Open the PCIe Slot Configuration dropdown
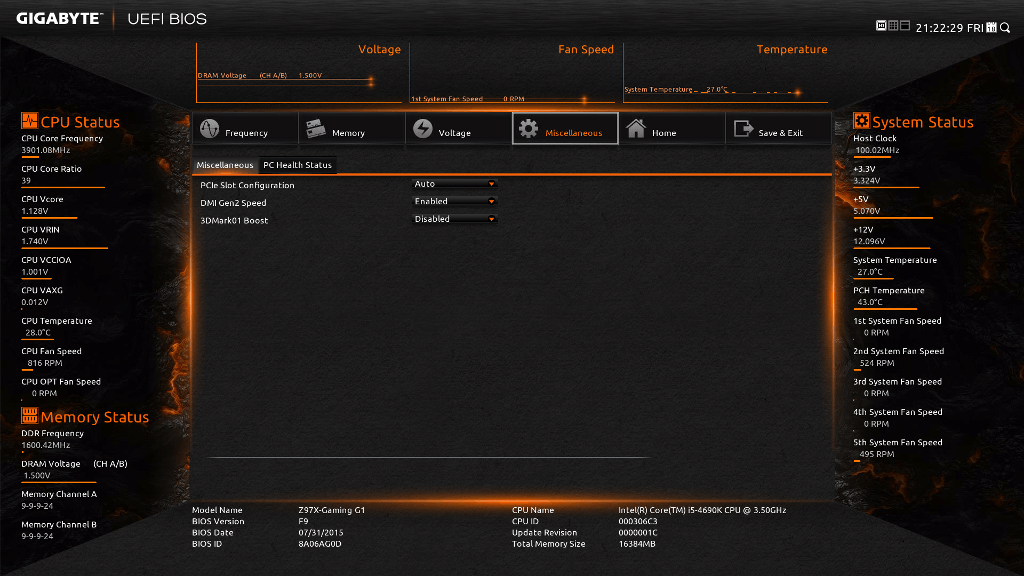Screen dimensions: 1024x576 tap(455, 184)
